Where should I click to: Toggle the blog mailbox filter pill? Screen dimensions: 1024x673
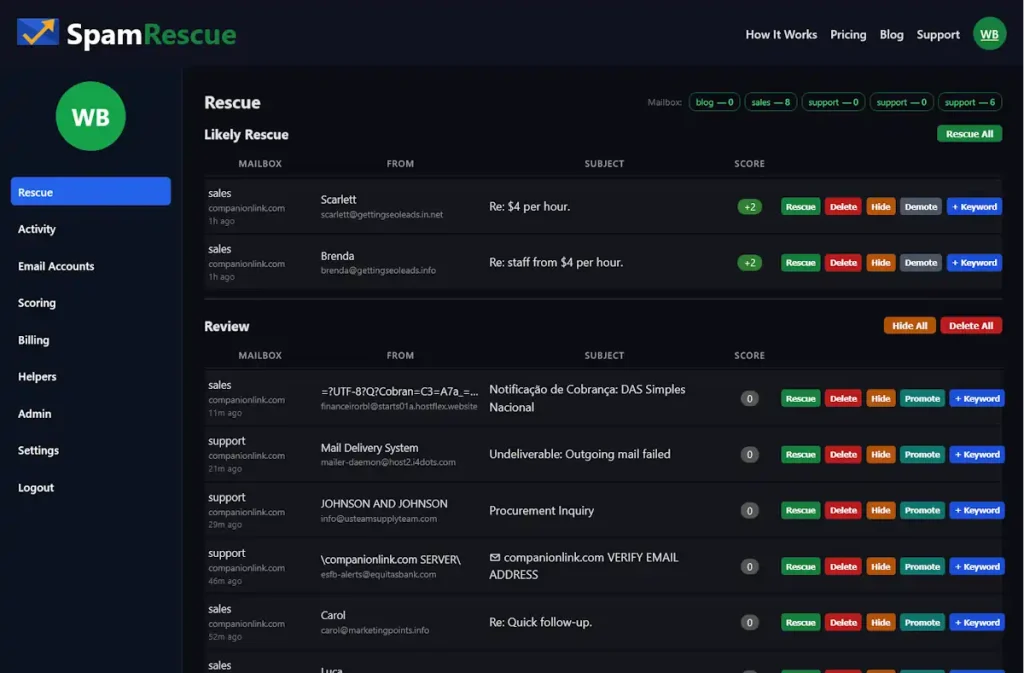(714, 102)
